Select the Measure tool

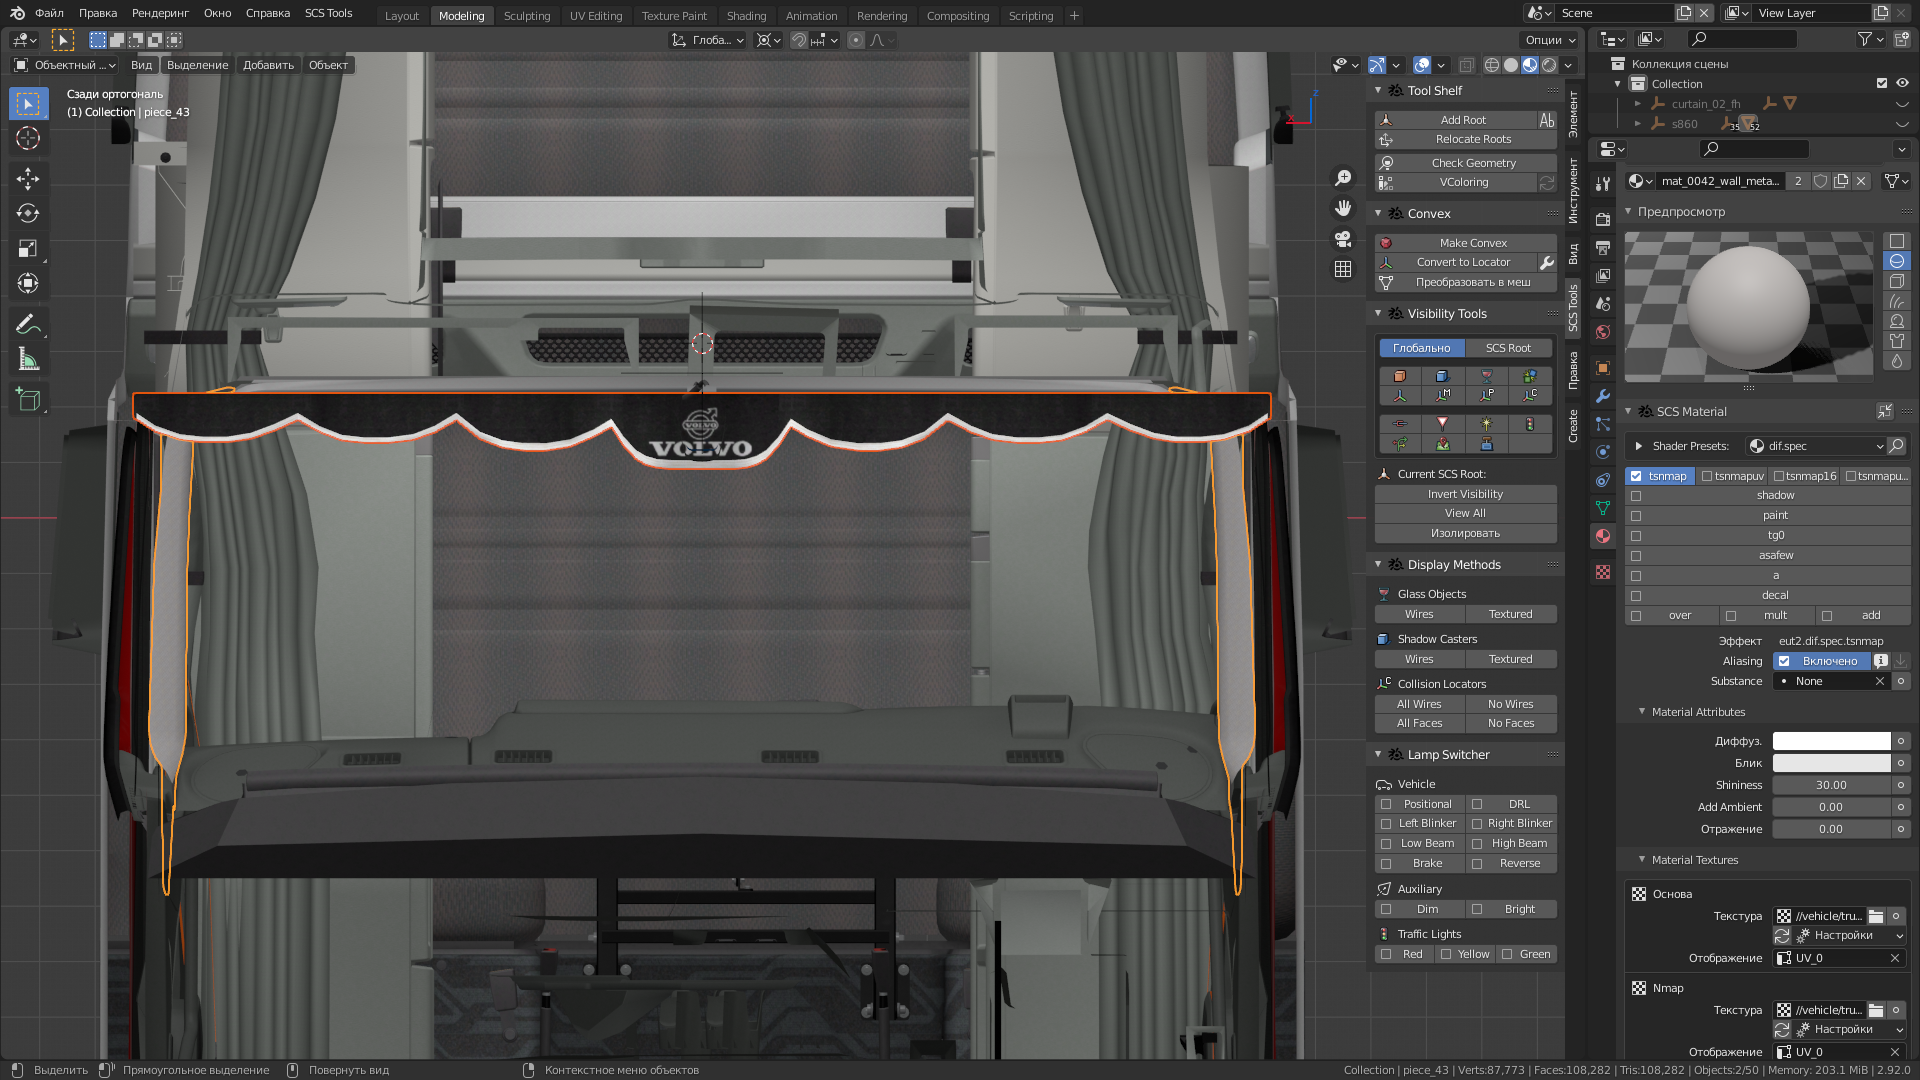click(28, 359)
